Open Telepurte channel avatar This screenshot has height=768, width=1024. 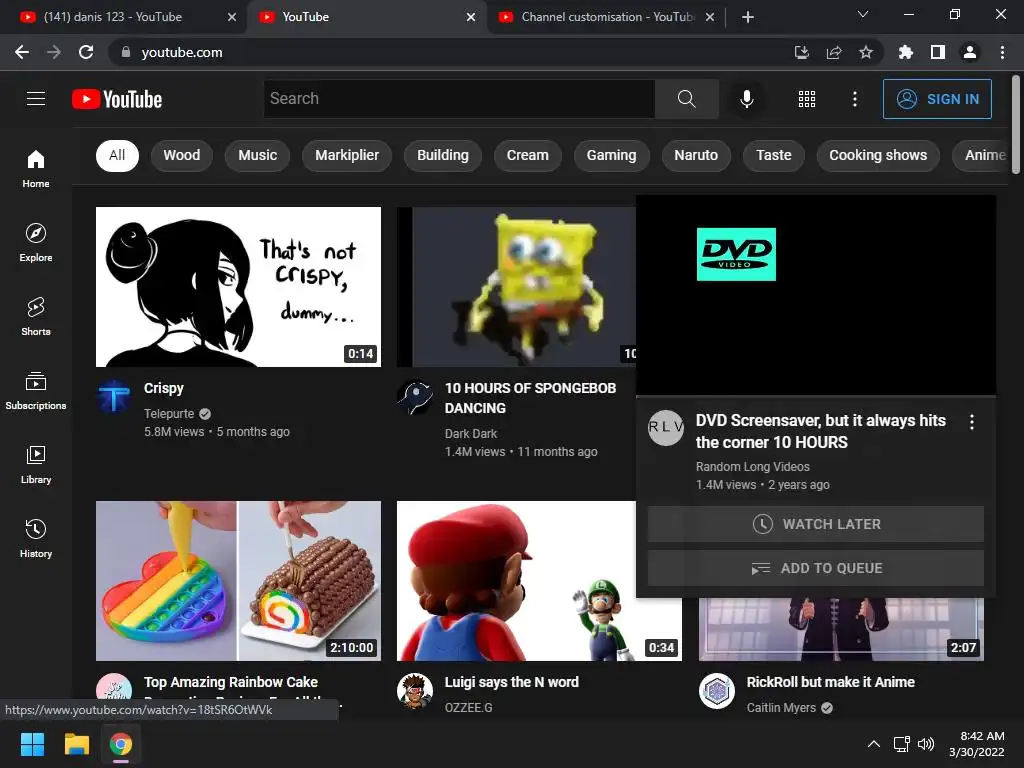114,396
